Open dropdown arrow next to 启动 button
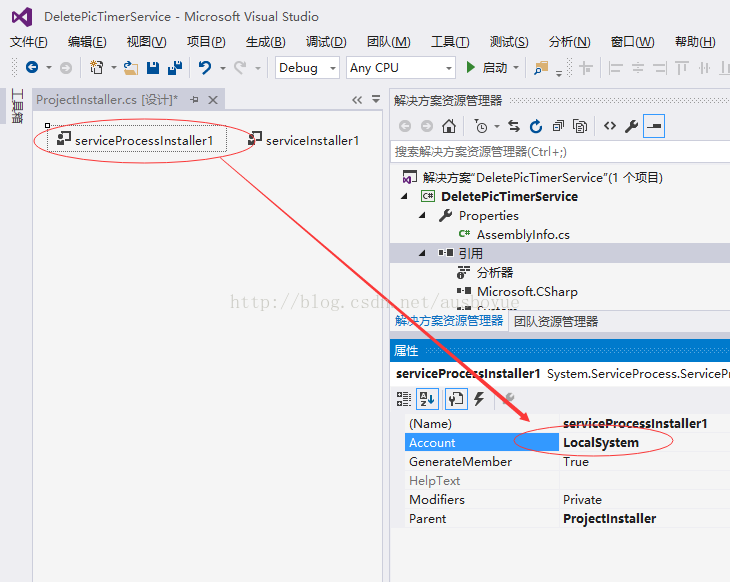The width and height of the screenshot is (730, 582). click(x=516, y=68)
